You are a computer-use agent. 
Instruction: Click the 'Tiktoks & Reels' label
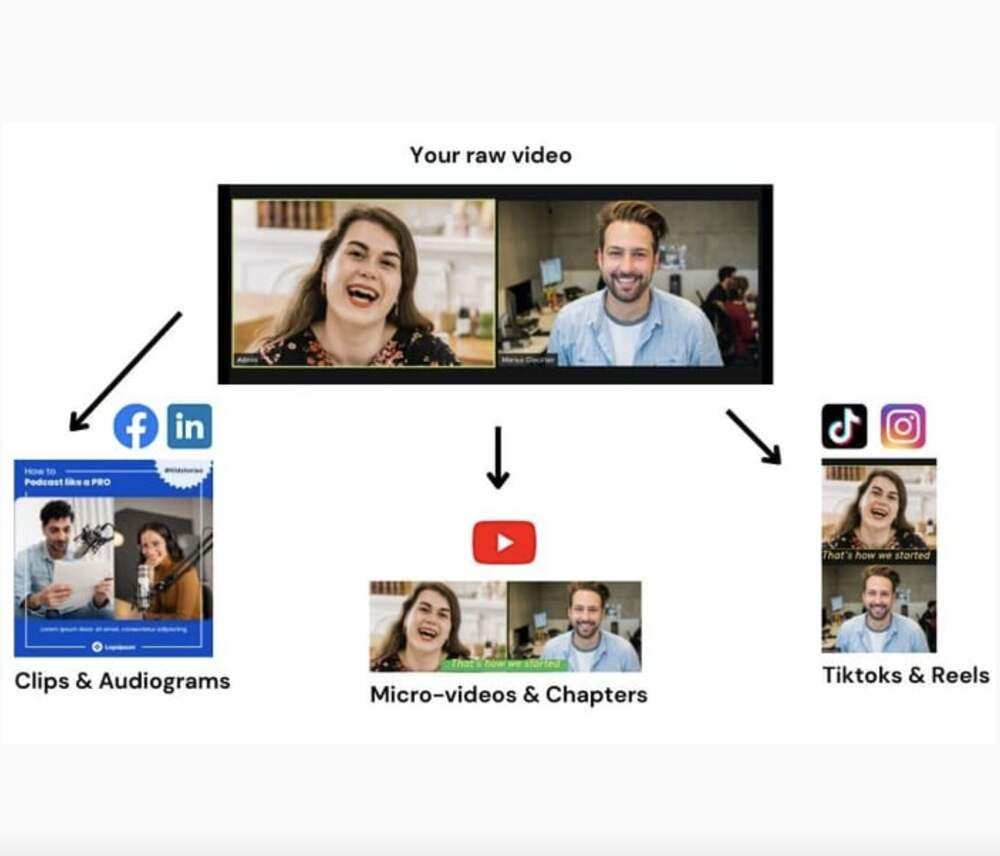point(906,675)
